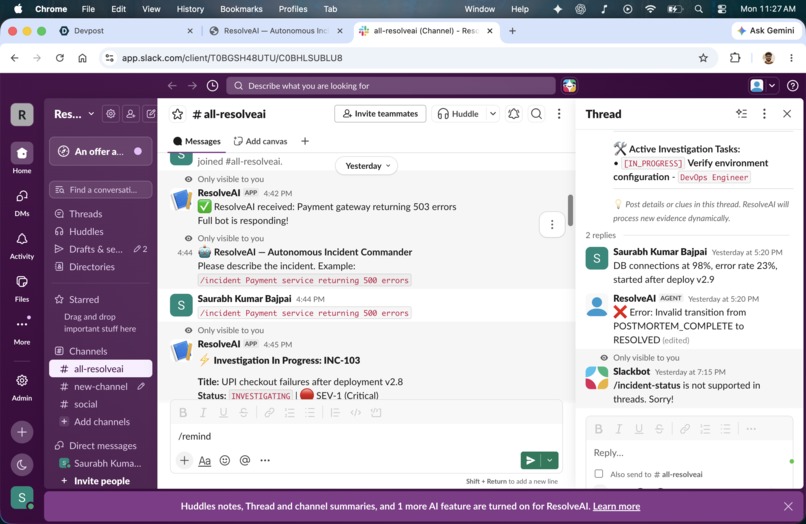Click the Slack AI colorful icon
The height and width of the screenshot is (524, 806).
coord(569,86)
